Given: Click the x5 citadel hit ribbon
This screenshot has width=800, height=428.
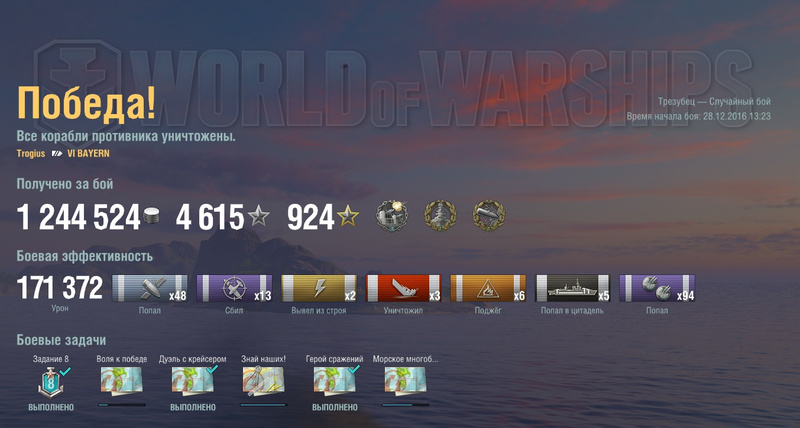Looking at the screenshot, I should [572, 288].
